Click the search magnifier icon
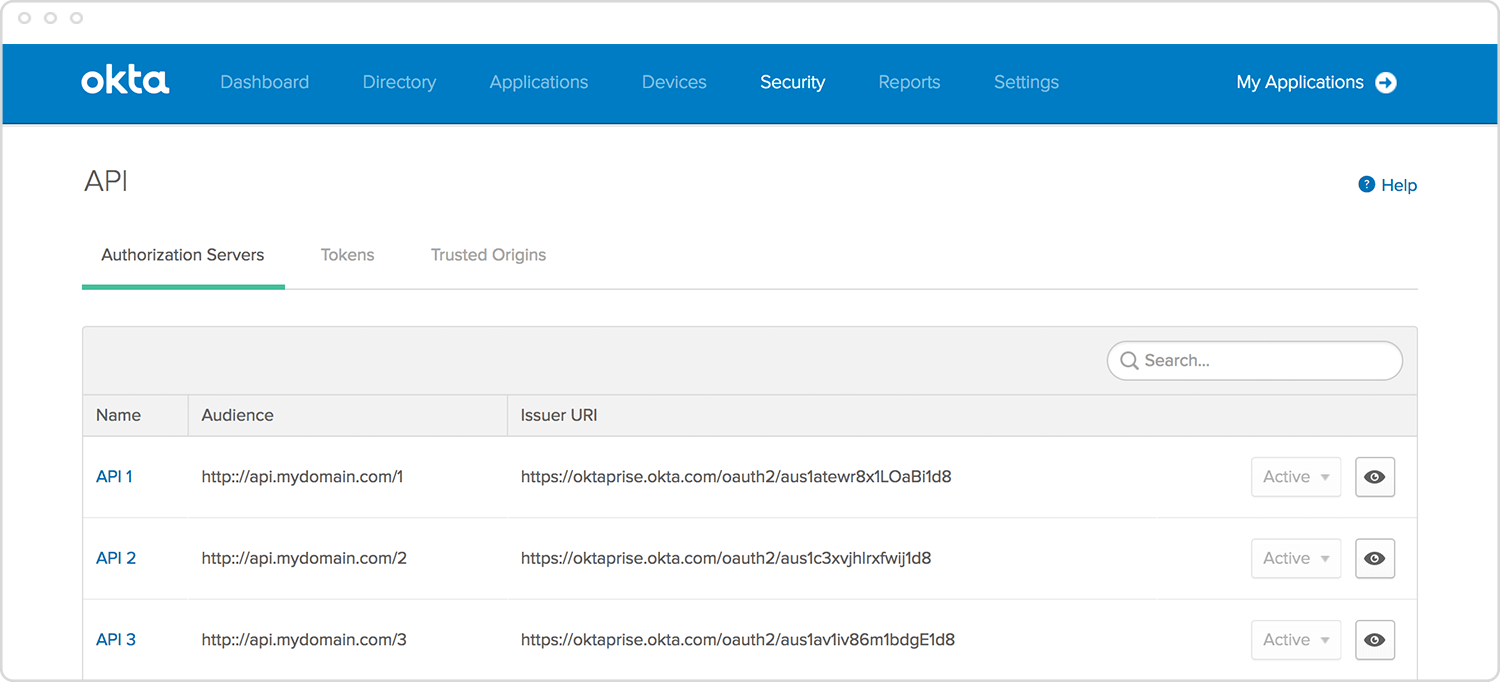1500x682 pixels. click(1129, 361)
